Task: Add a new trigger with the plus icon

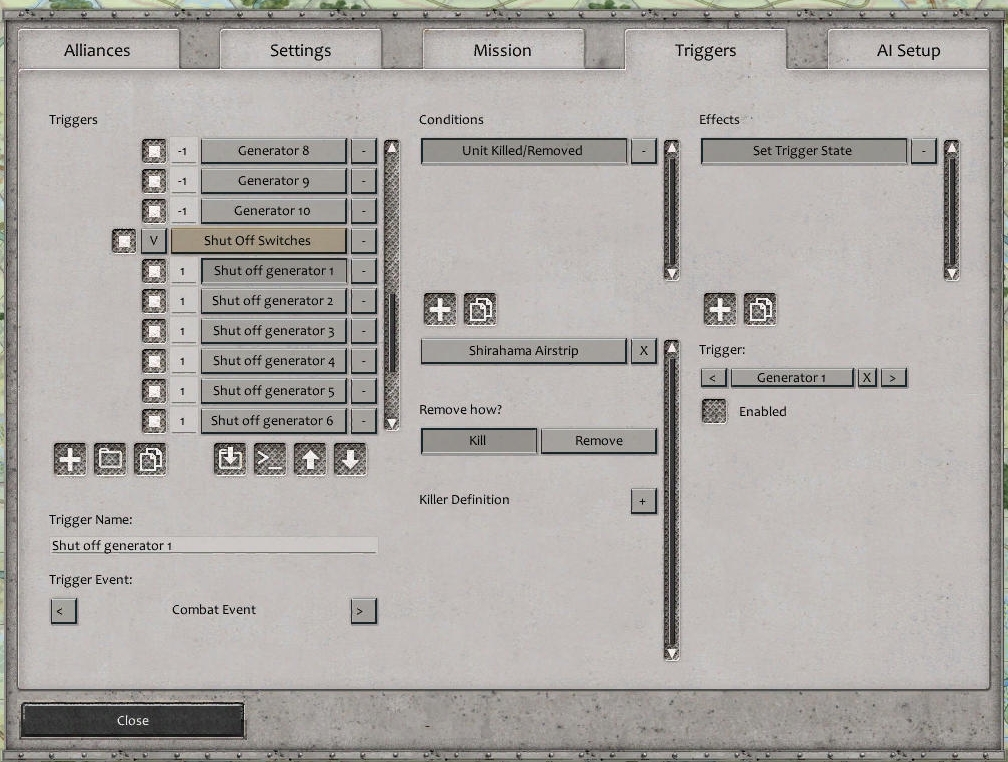Action: (x=68, y=458)
